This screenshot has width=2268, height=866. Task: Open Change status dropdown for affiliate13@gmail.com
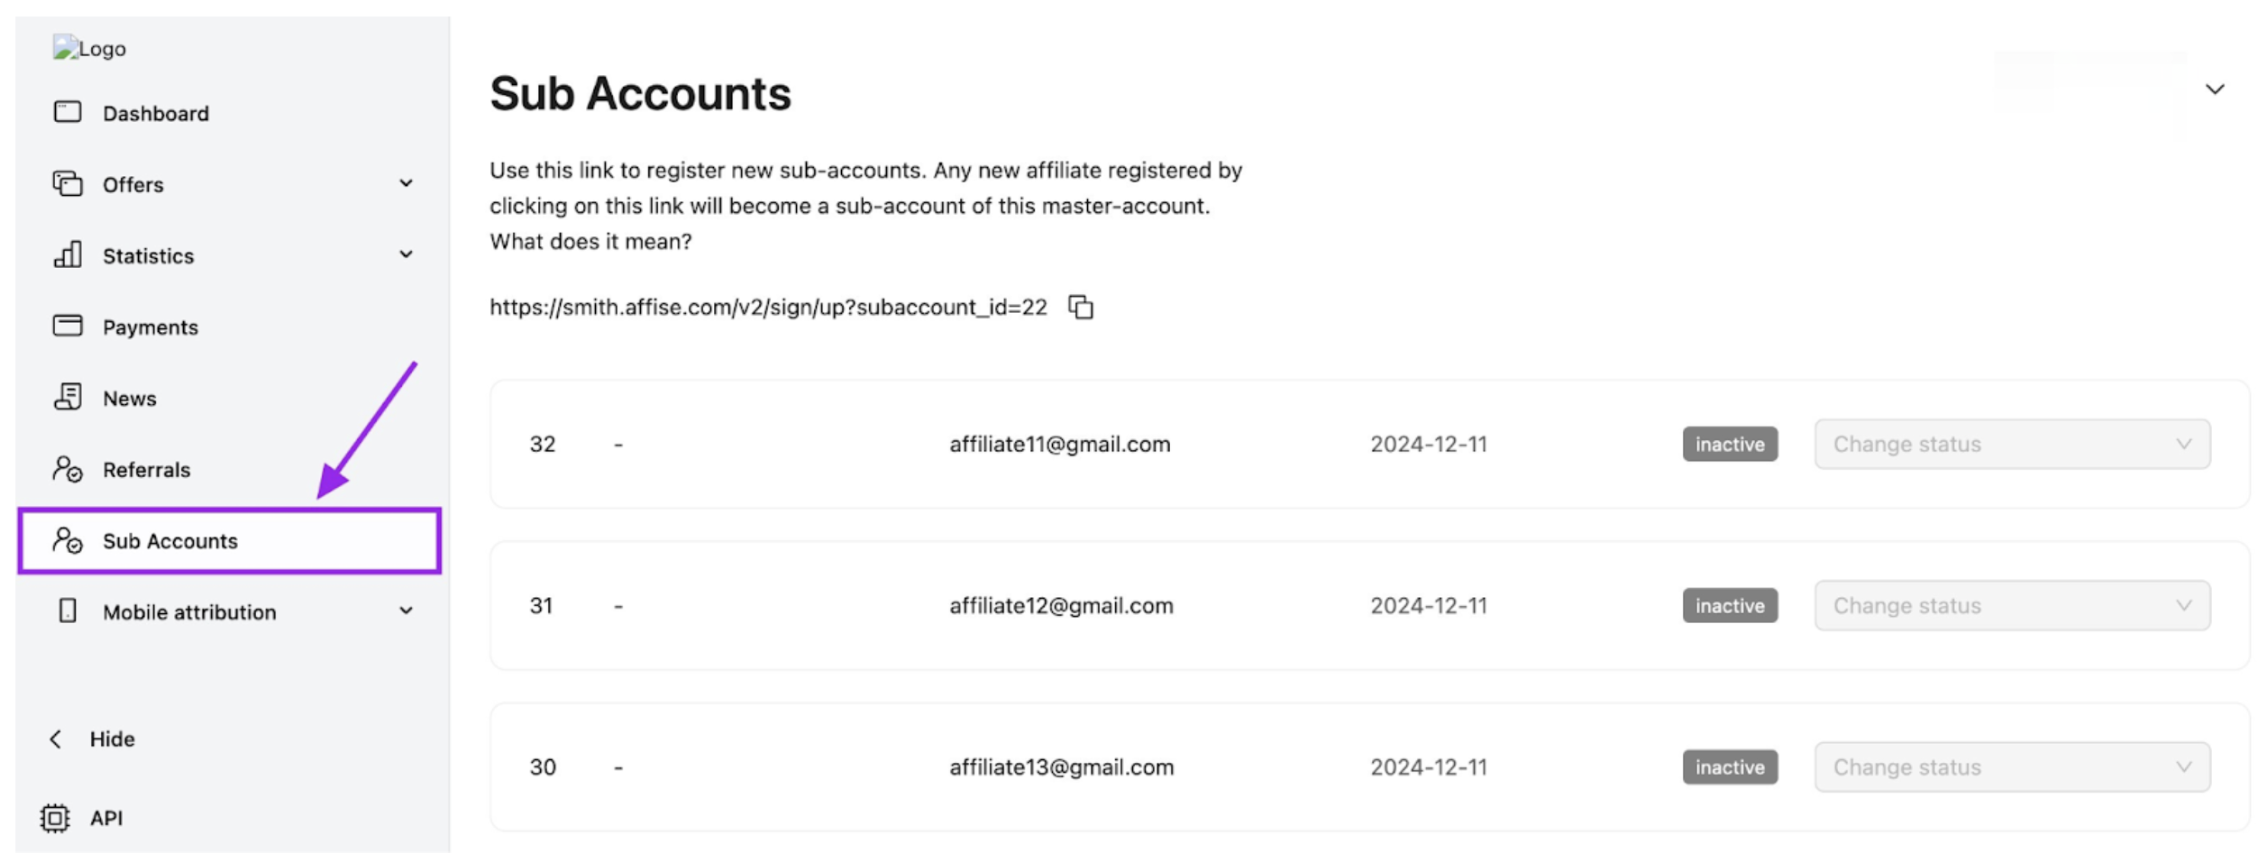coord(2011,767)
